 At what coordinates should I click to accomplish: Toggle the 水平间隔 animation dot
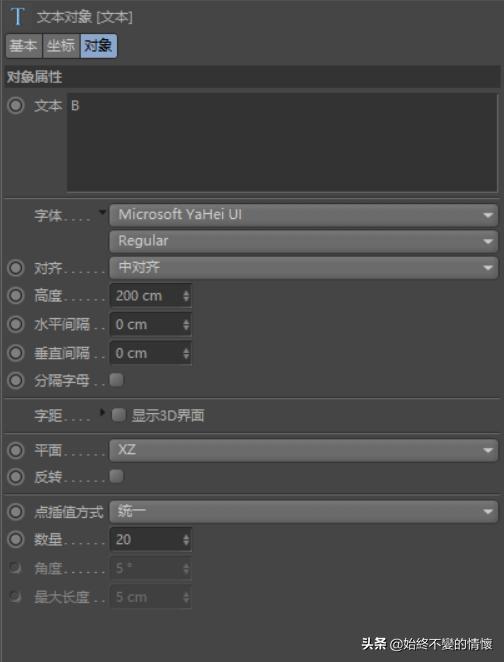pyautogui.click(x=16, y=324)
